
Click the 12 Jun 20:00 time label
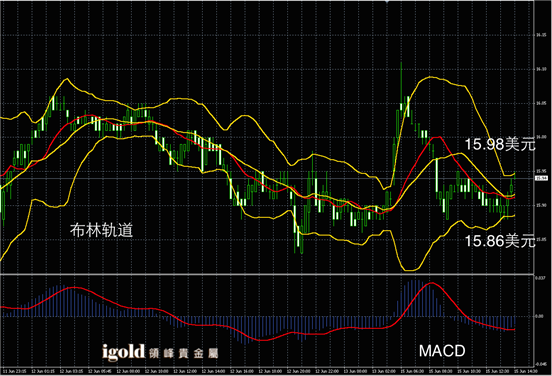[x=299, y=371]
